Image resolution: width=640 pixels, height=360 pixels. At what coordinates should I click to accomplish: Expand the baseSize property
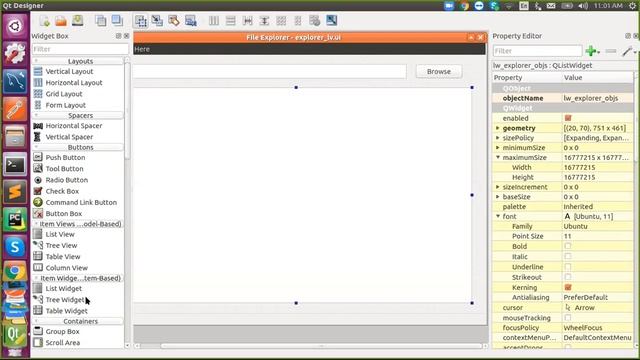498,196
